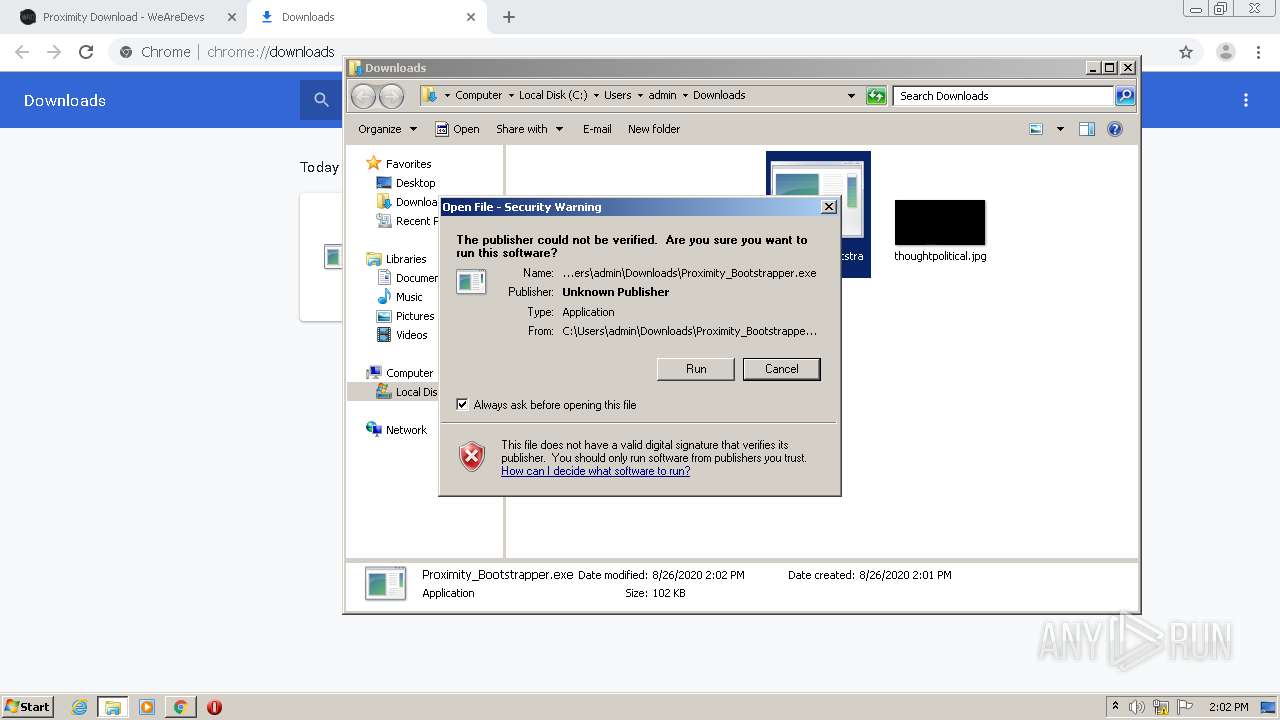The height and width of the screenshot is (720, 1280).
Task: Show hidden system tray icons
Action: click(x=1115, y=707)
